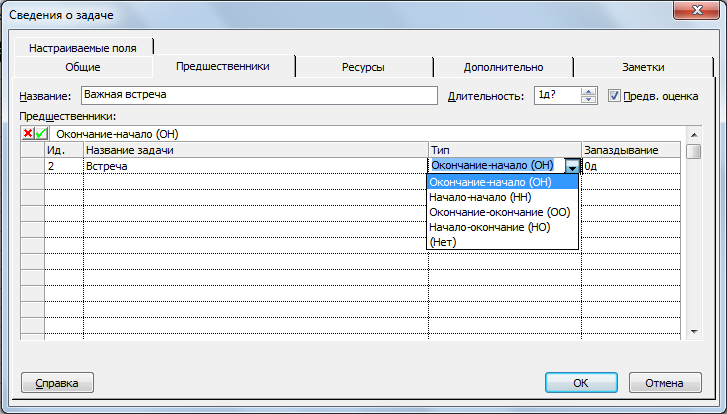Click the Название задачи column header
727x414 pixels.
(255, 150)
